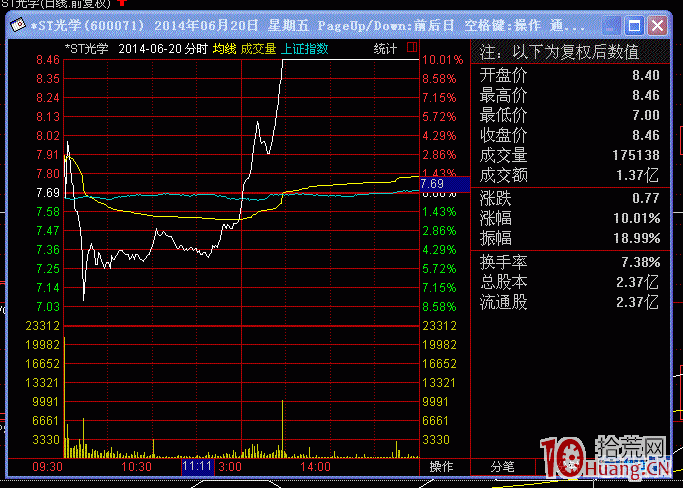Click the 振幅 value 18.99%
The width and height of the screenshot is (683, 488).
pos(637,238)
